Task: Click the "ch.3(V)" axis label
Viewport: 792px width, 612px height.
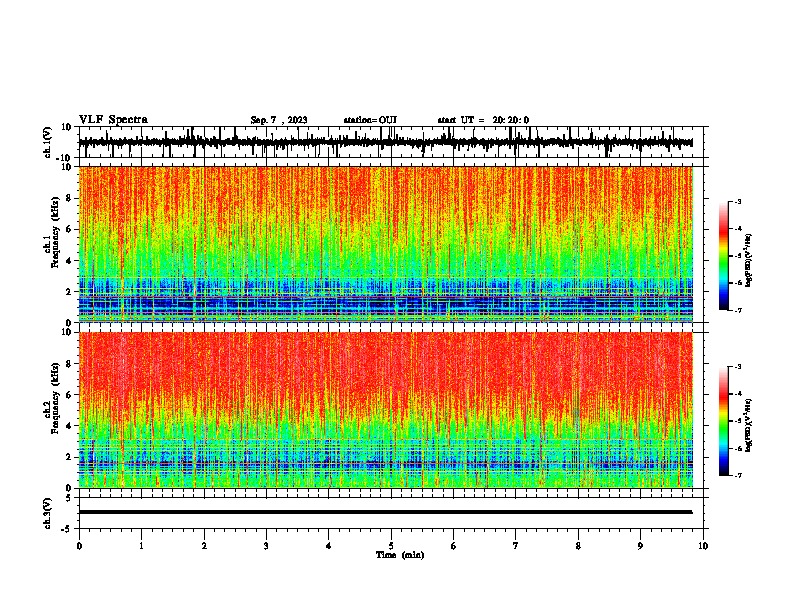Action: pyautogui.click(x=48, y=513)
